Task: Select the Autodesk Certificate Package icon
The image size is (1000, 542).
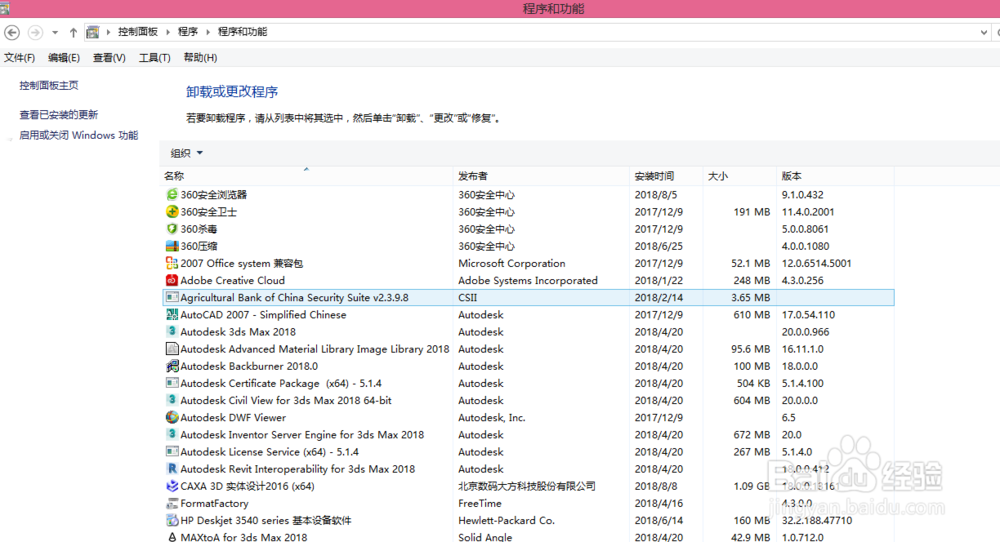Action: click(172, 383)
